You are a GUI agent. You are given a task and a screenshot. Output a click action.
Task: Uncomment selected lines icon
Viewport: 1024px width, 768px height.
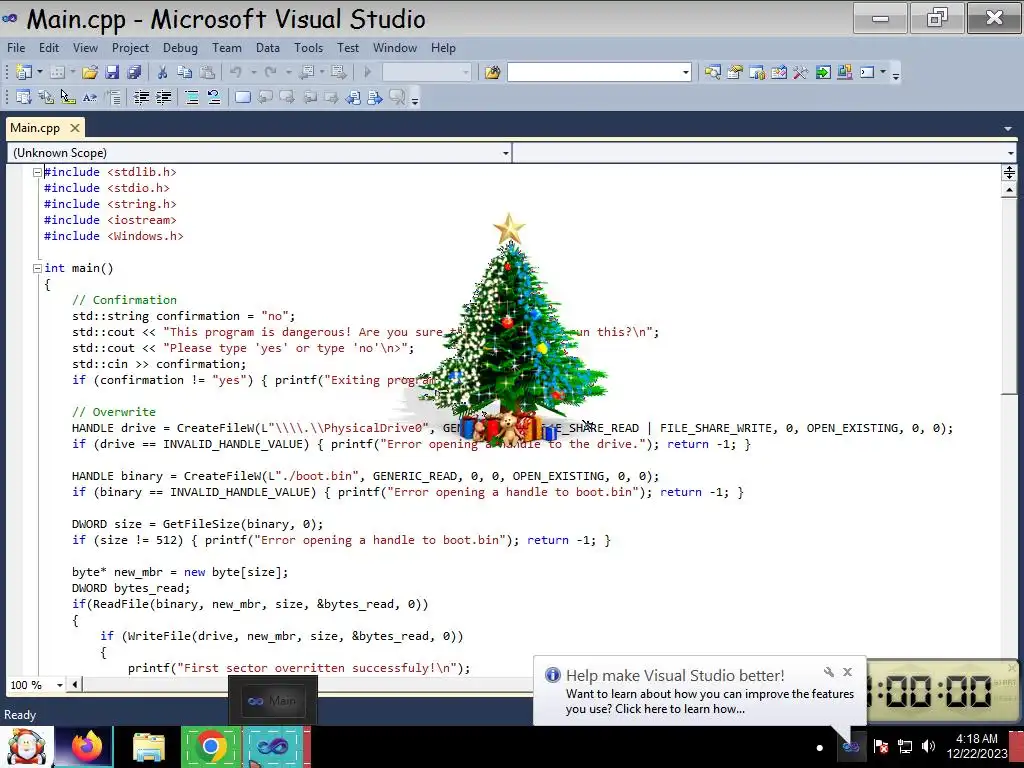coord(214,98)
